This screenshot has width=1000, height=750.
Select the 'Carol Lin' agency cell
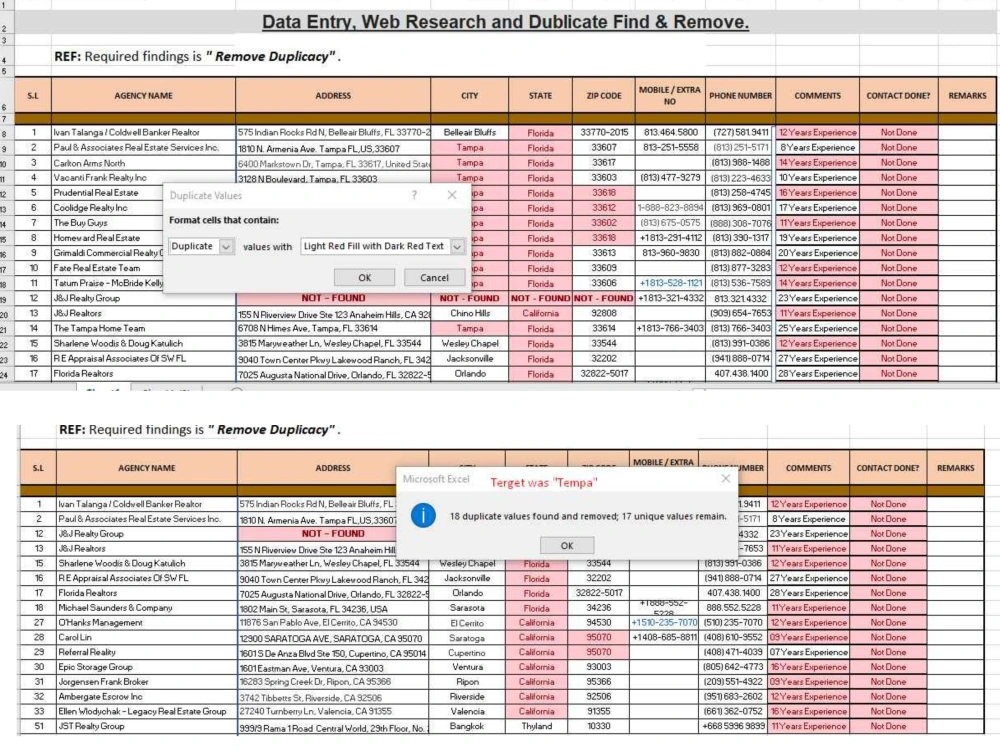pos(147,638)
